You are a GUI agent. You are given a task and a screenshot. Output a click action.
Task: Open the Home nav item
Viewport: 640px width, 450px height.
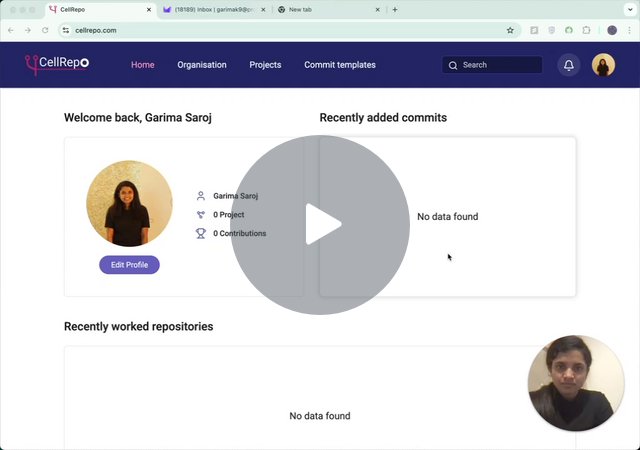(142, 65)
